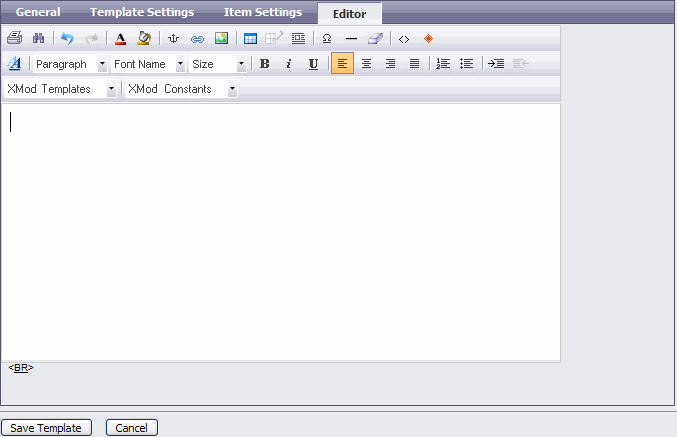Screen dimensions: 677x437
Task: Insert a special character (Omega)
Action: (x=327, y=38)
